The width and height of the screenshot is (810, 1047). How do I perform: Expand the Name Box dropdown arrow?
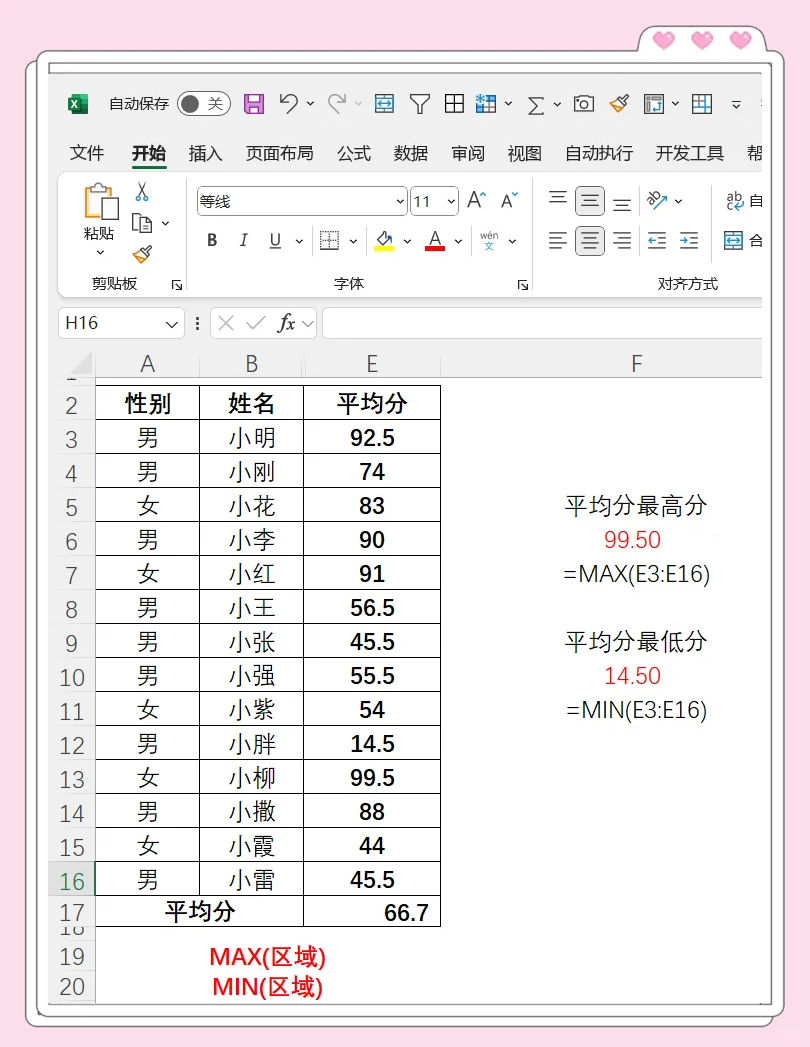171,324
